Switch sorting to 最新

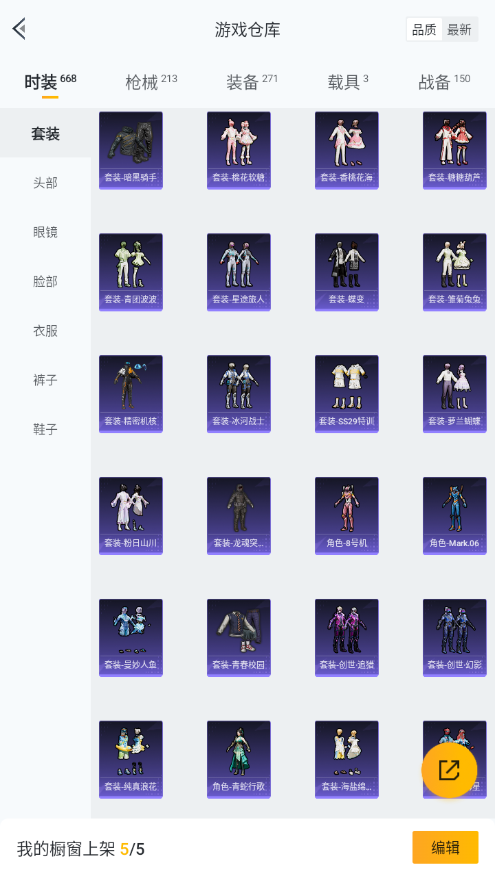[459, 30]
